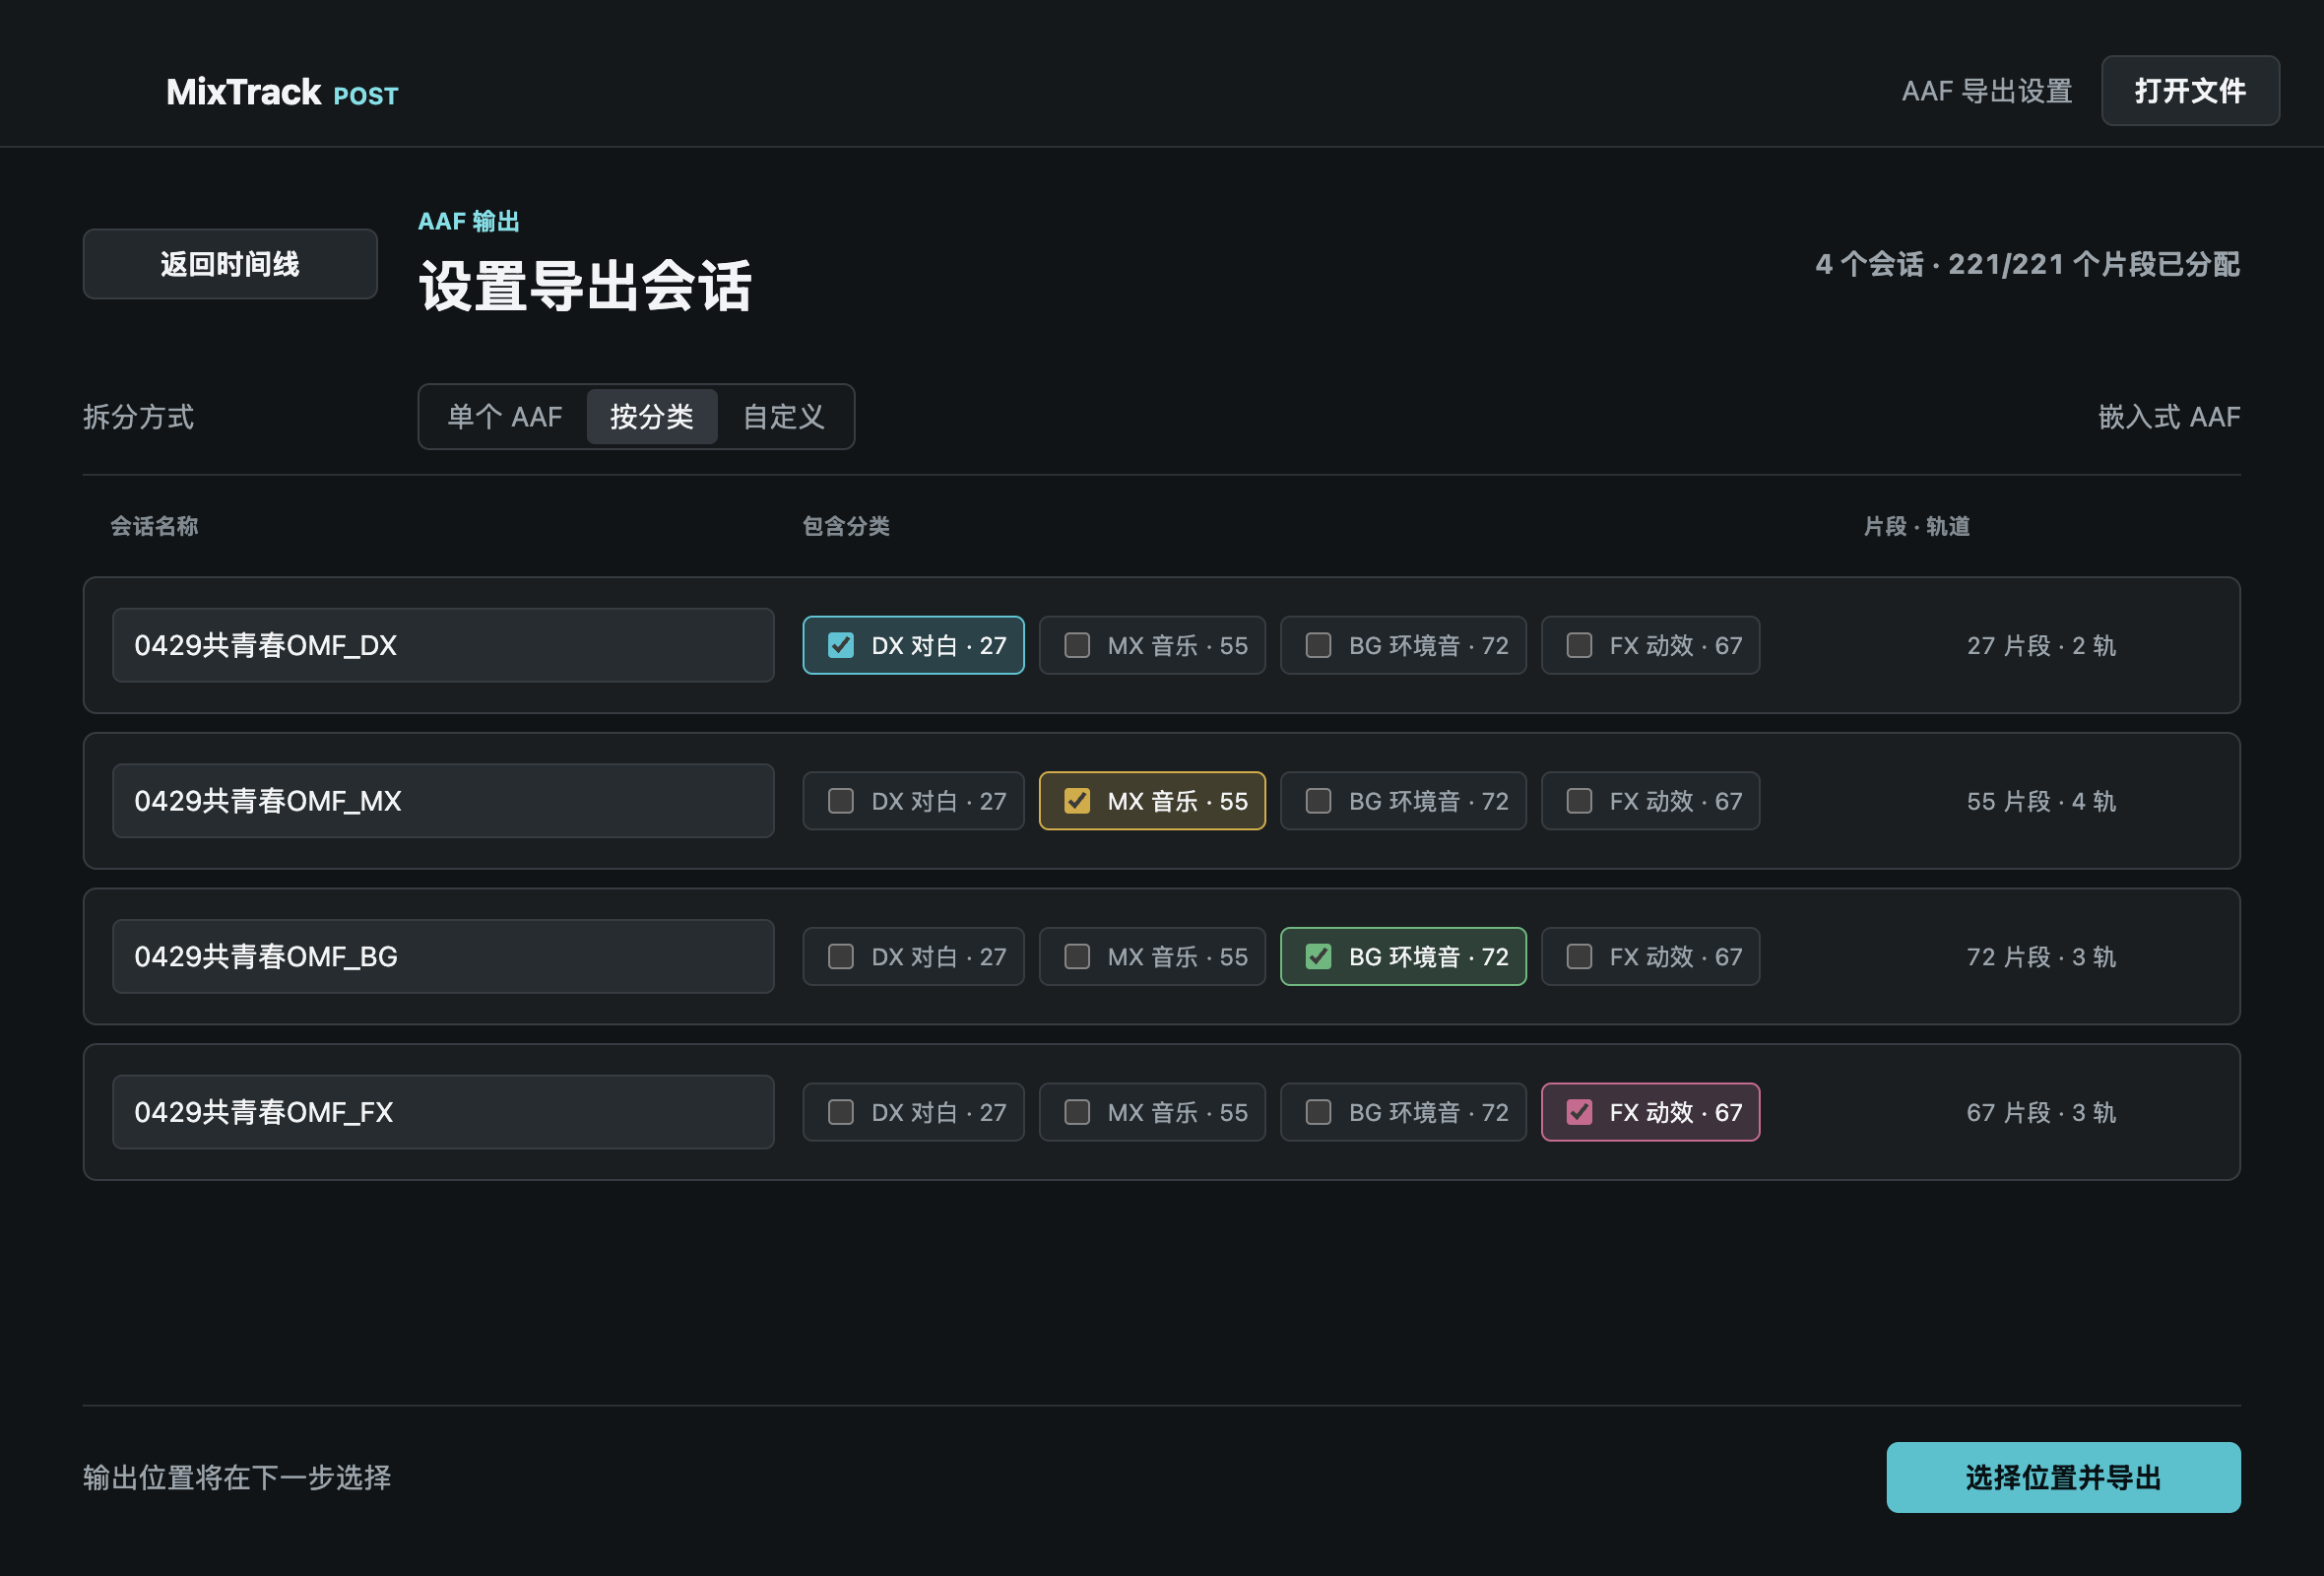Click the 4 个会话 · 221/221 summary text
This screenshot has height=1576, width=2324.
(x=2027, y=264)
